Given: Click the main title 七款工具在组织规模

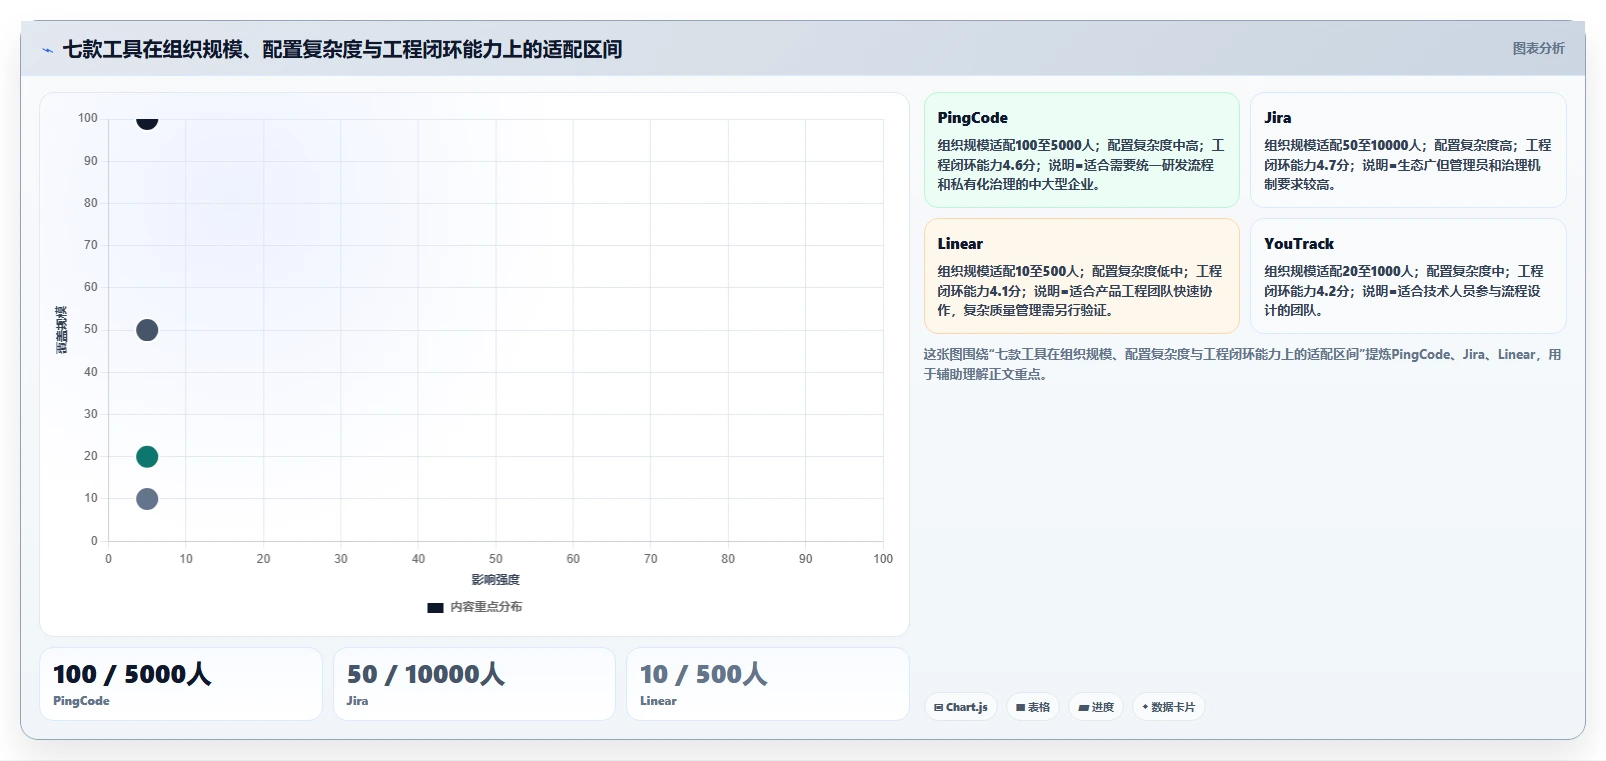Looking at the screenshot, I should (x=342, y=49).
